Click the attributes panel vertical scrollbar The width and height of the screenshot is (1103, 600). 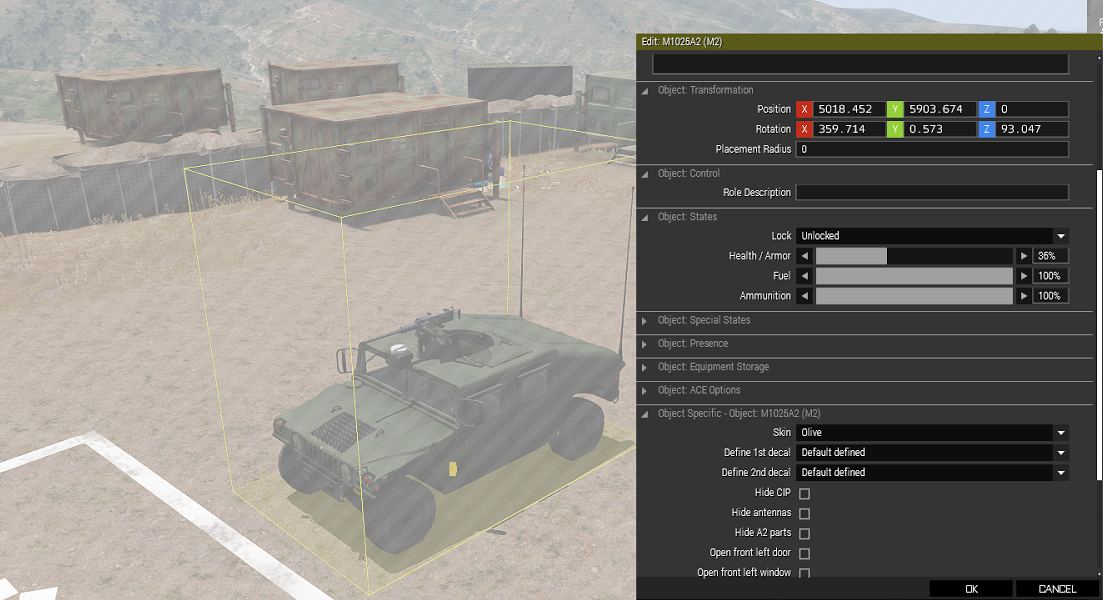(x=1098, y=325)
